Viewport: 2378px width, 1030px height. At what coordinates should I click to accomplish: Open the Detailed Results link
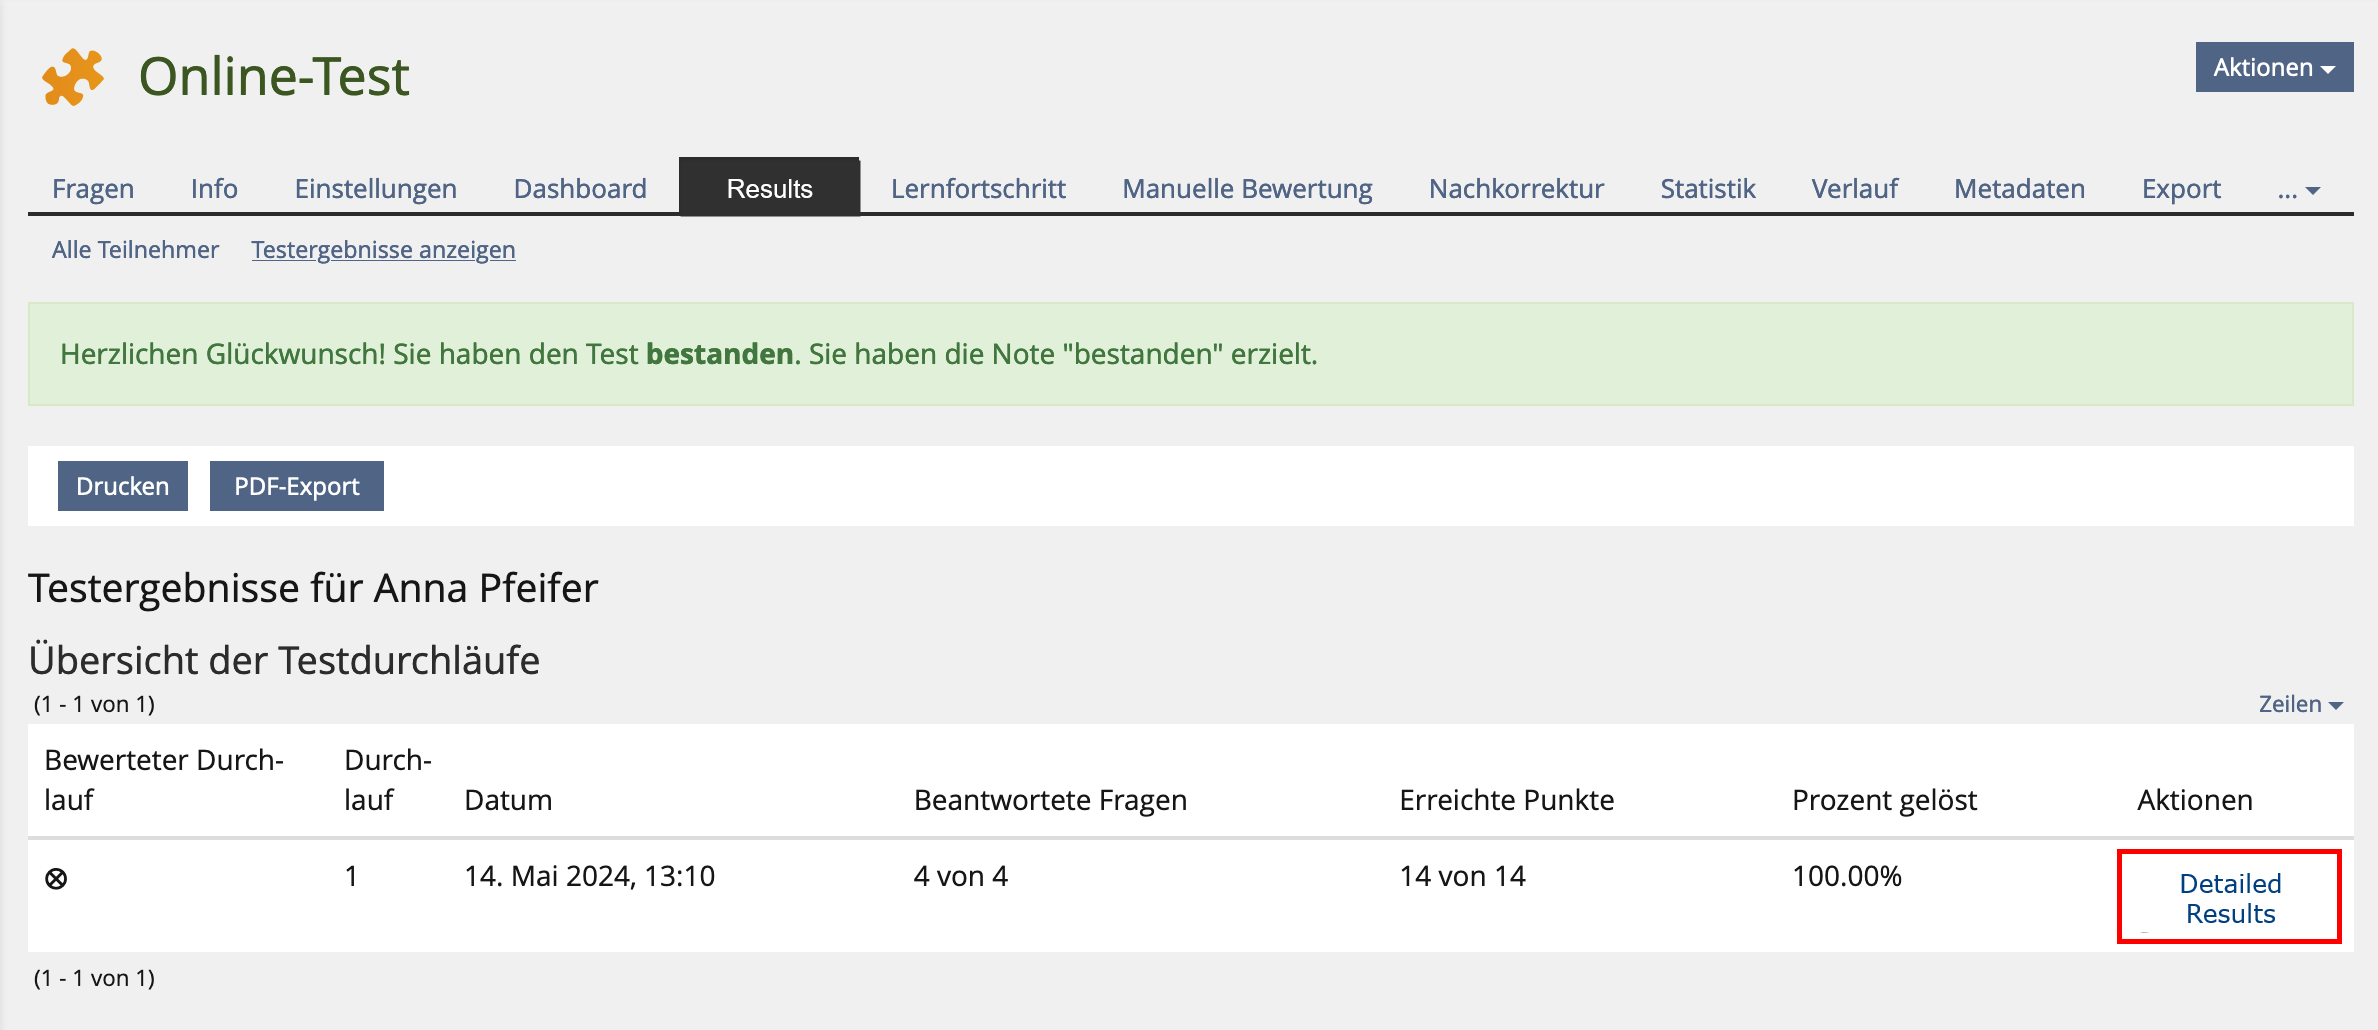click(x=2230, y=898)
